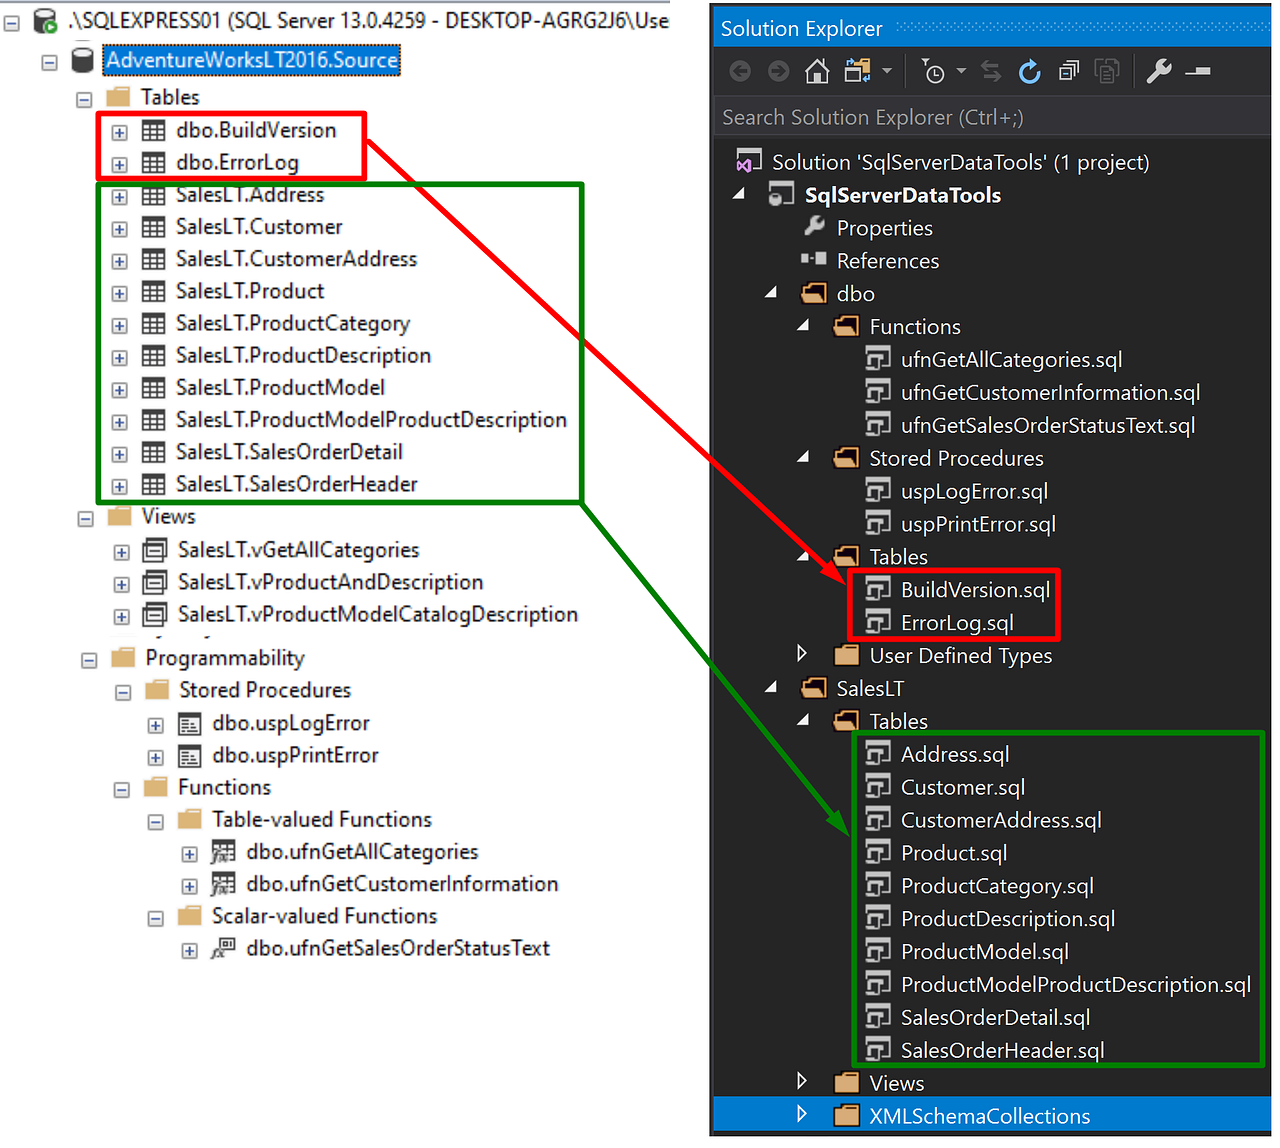Select Address.sql under SalesLT Tables

point(955,755)
